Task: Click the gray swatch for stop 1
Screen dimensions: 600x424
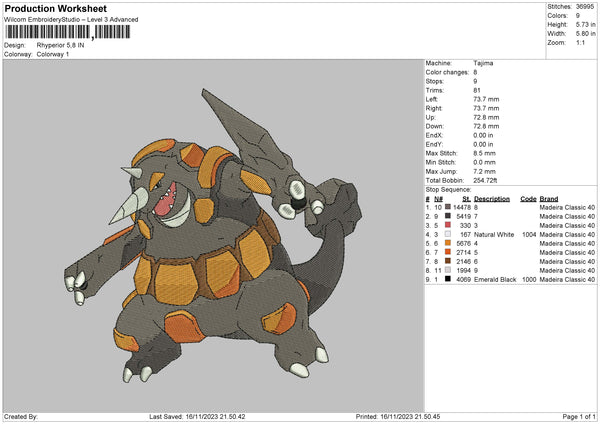Action: [x=448, y=207]
